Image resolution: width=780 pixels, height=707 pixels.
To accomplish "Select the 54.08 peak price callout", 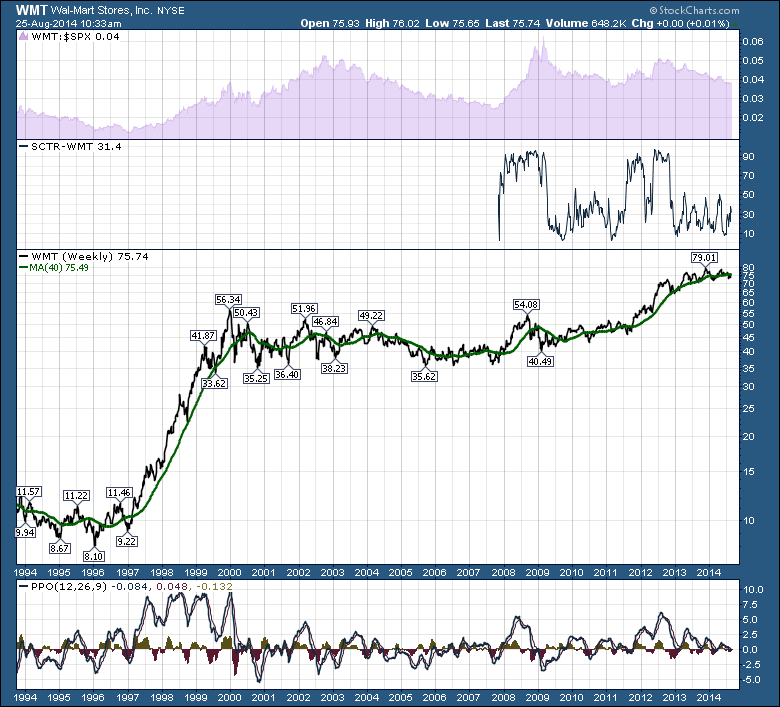I will click(x=526, y=304).
